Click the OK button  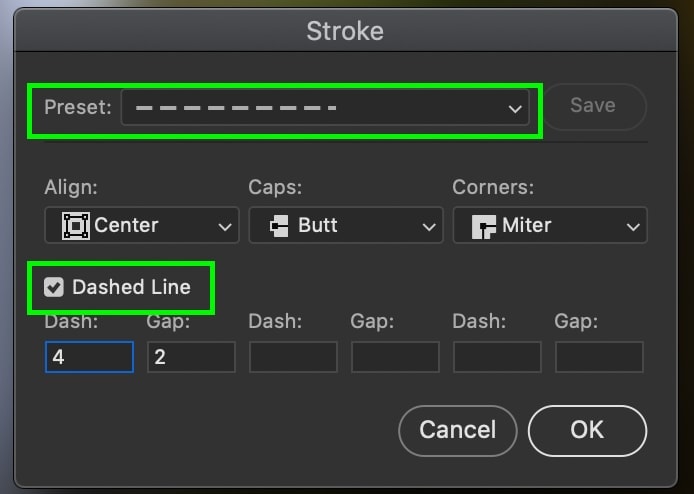(587, 430)
